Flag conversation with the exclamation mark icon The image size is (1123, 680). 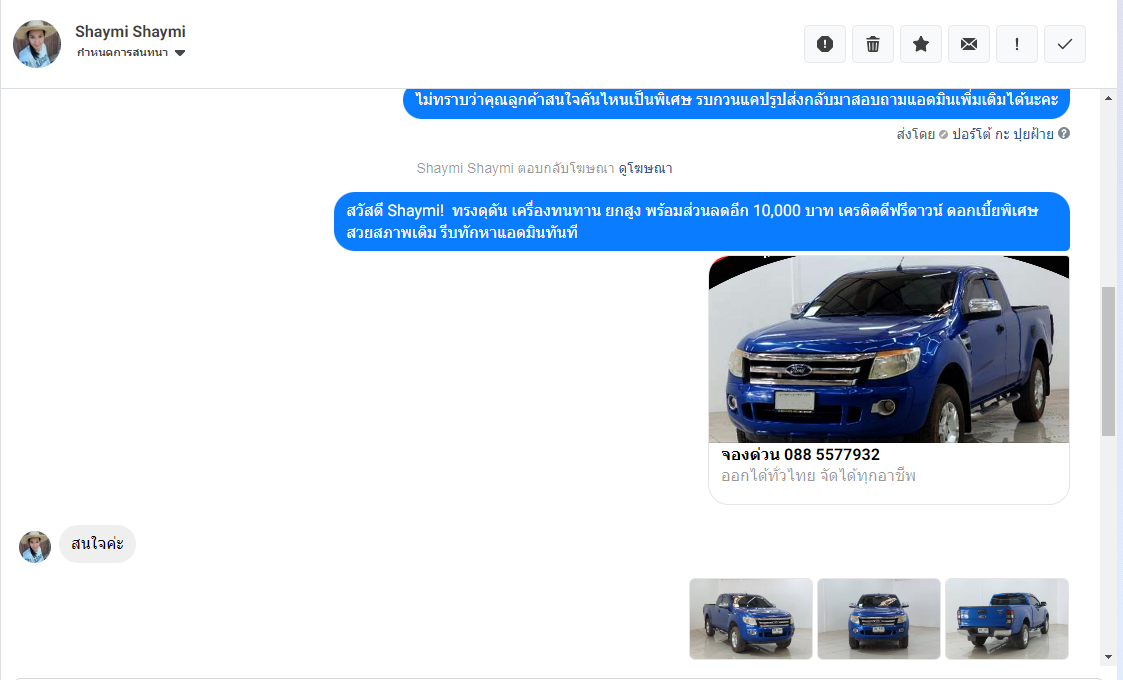tap(1016, 44)
